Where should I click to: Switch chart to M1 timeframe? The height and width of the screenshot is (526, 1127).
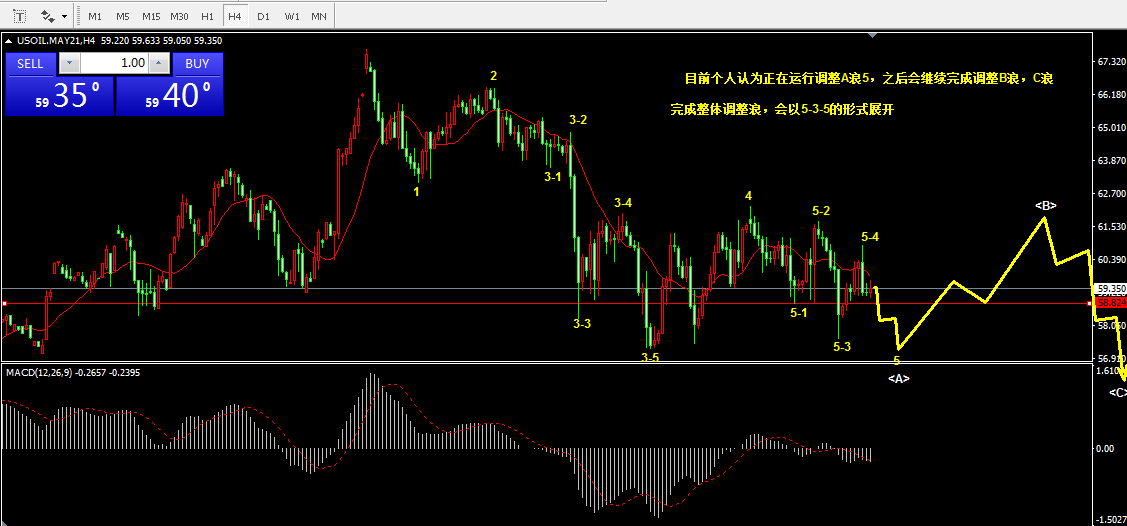95,16
